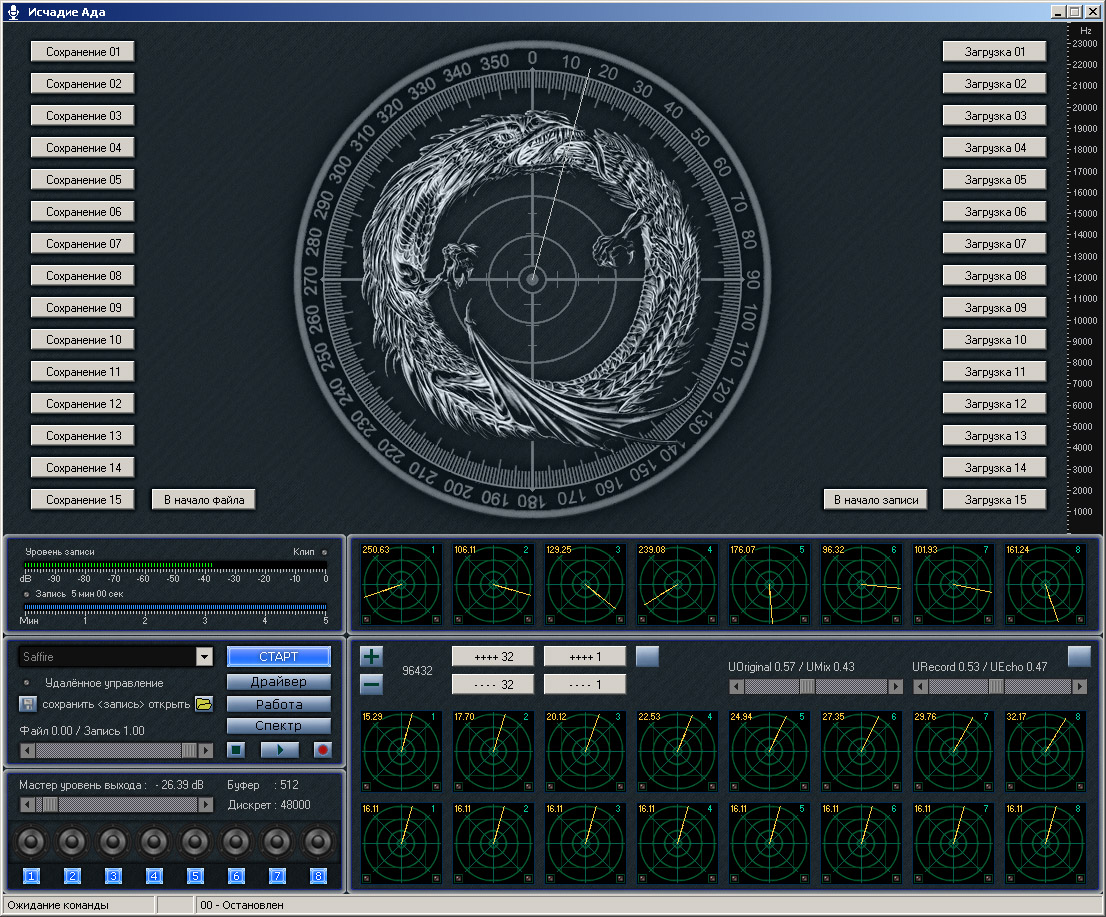Click the speaker knob above channel button 6

[236, 841]
